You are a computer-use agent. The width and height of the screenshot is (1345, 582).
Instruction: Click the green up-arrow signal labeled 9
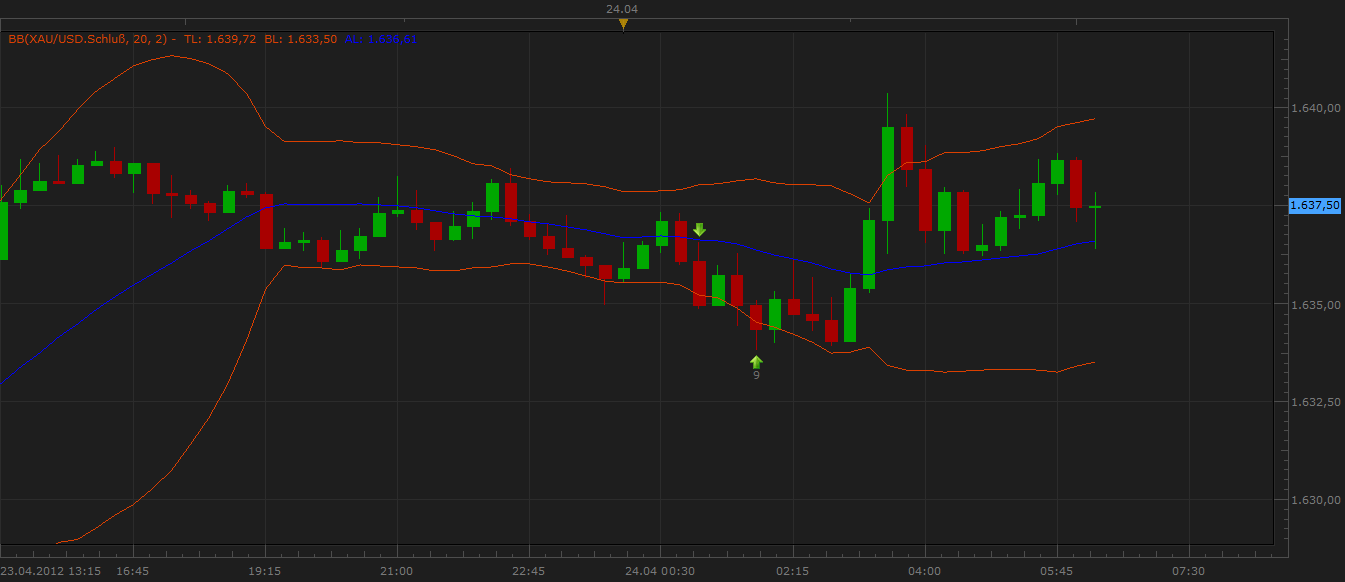point(756,362)
